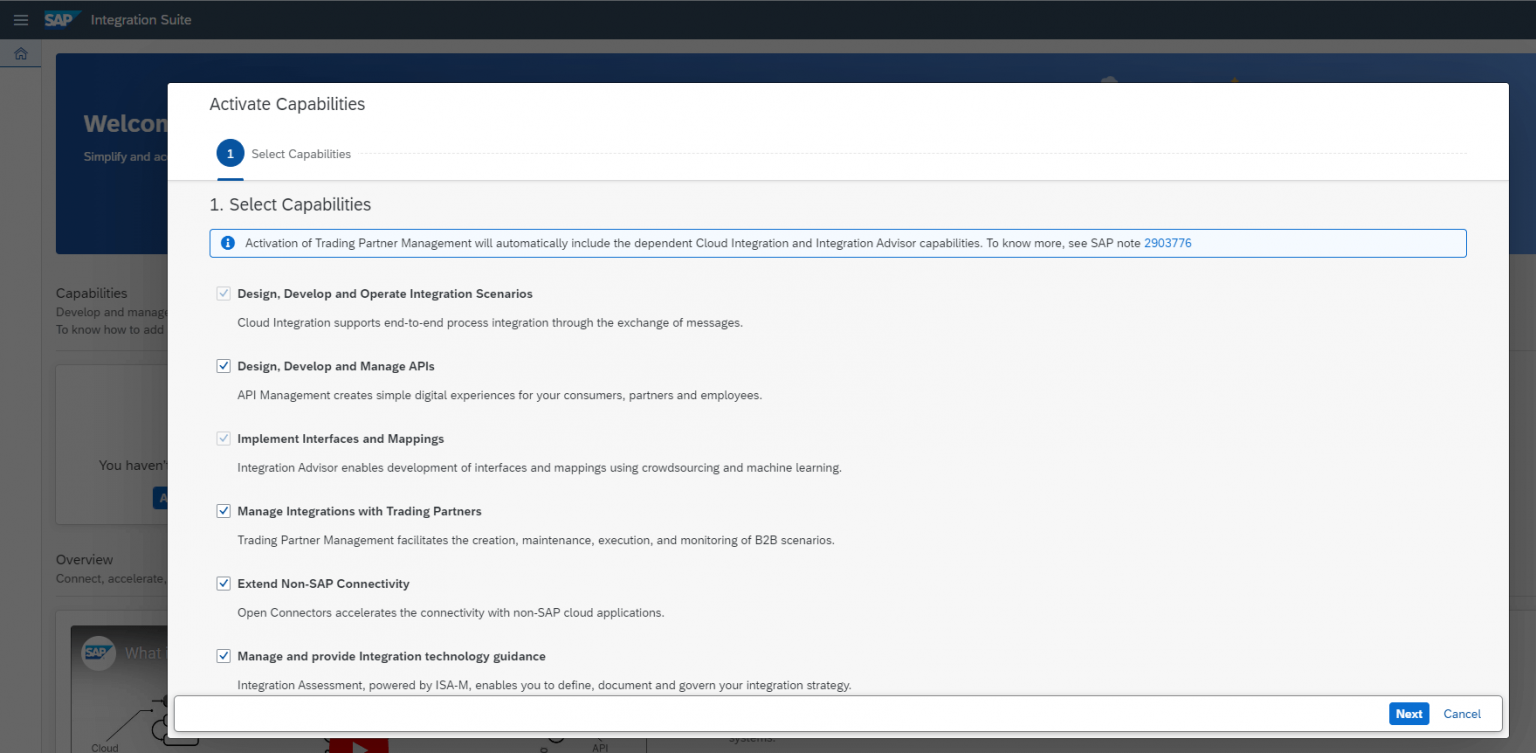Cancel the Activate Capabilities dialog
Screen dimensions: 1536x753
pos(1462,713)
